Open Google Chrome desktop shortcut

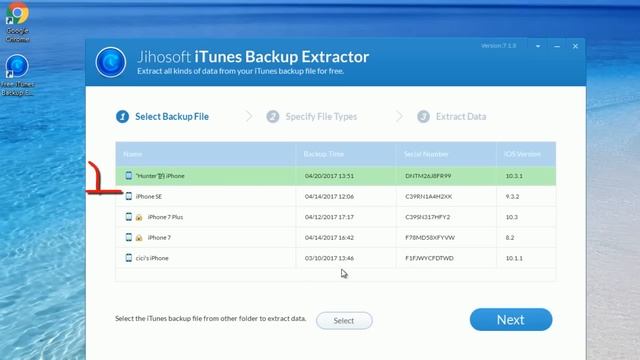click(17, 22)
